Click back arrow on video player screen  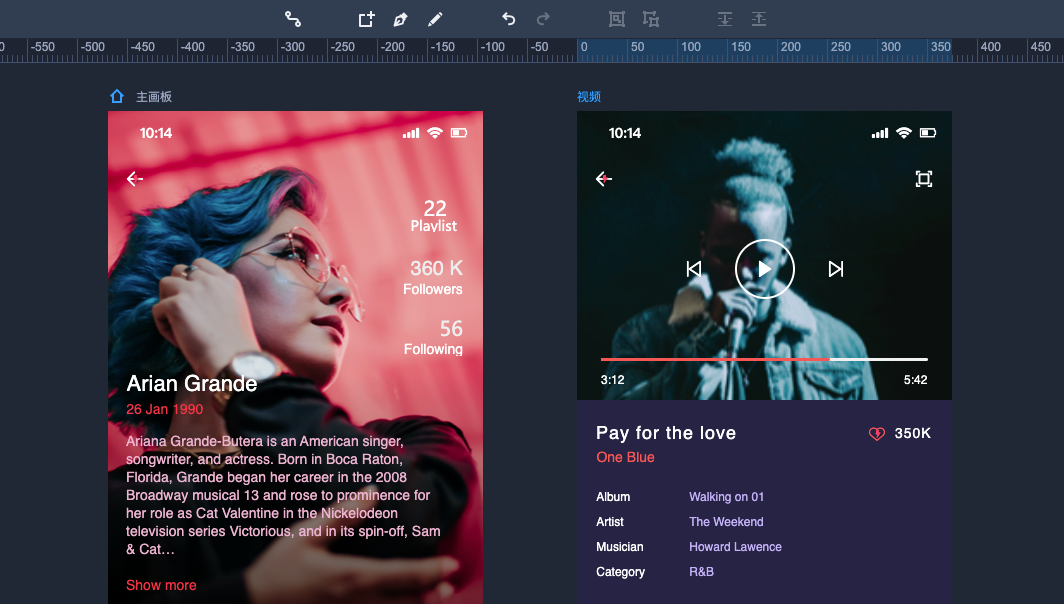[x=603, y=178]
